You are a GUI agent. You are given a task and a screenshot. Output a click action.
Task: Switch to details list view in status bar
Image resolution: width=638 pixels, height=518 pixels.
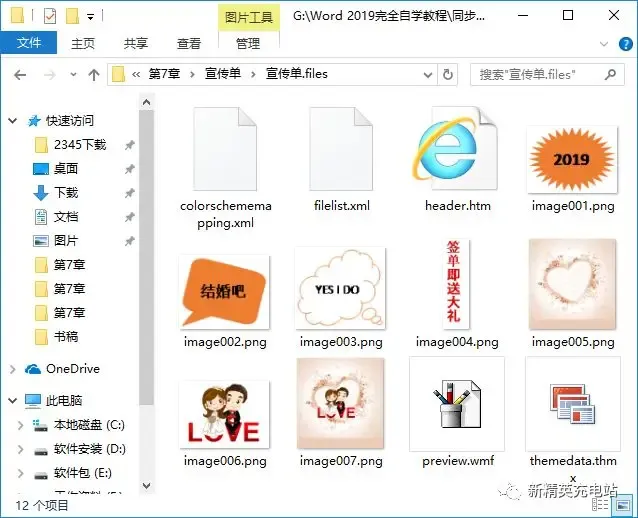pyautogui.click(x=600, y=505)
